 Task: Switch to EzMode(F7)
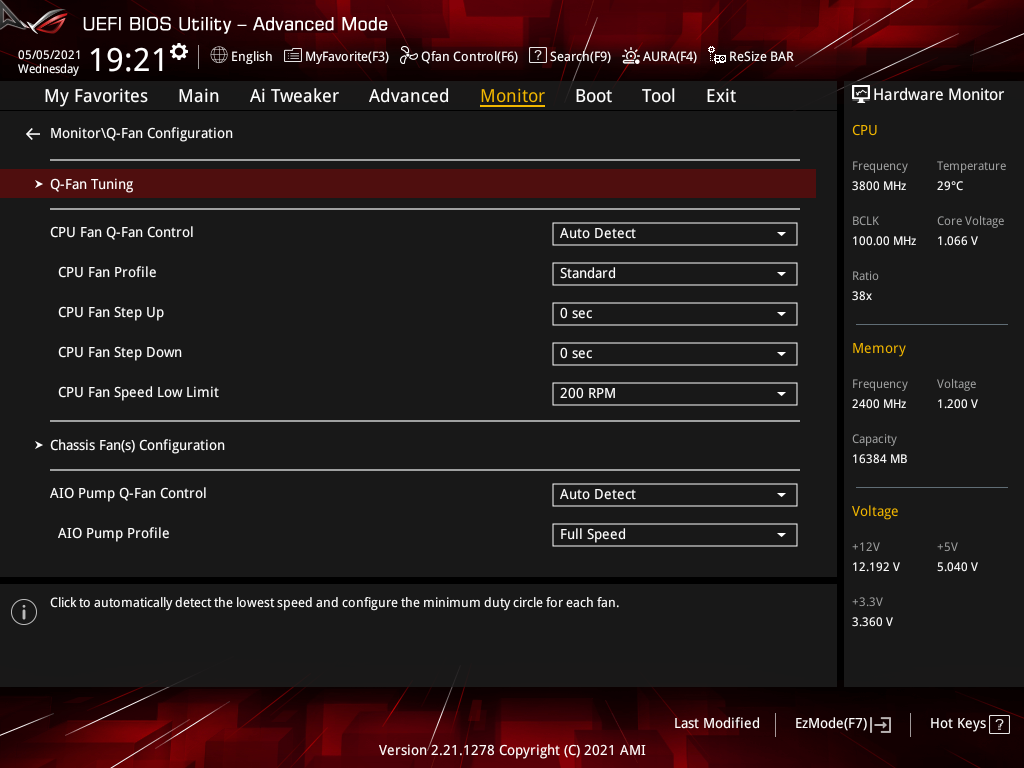click(x=842, y=724)
